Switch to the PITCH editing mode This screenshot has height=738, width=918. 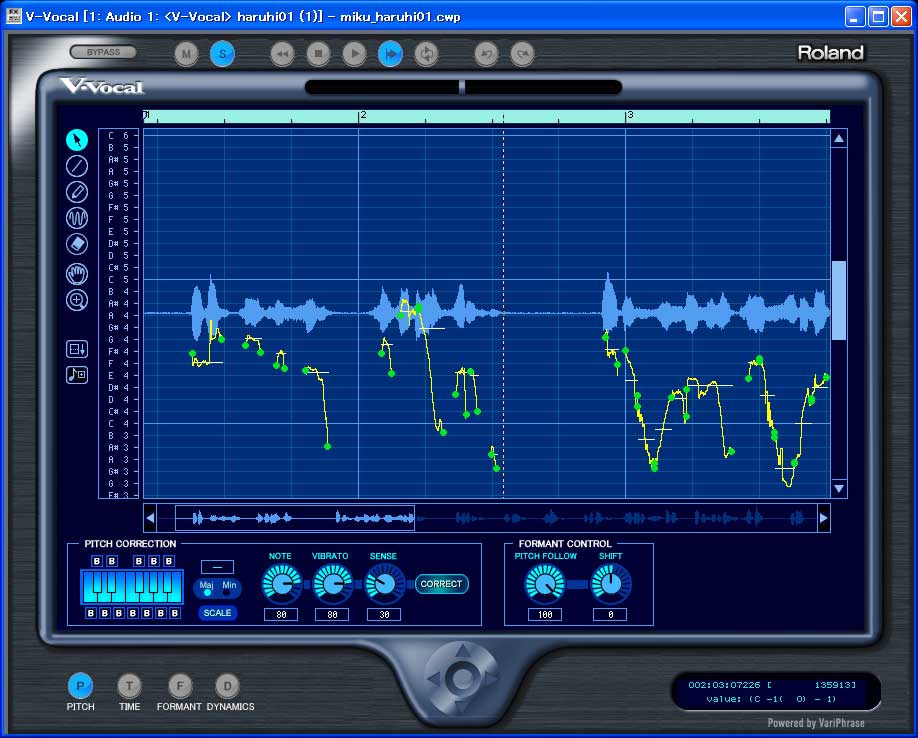(x=80, y=686)
